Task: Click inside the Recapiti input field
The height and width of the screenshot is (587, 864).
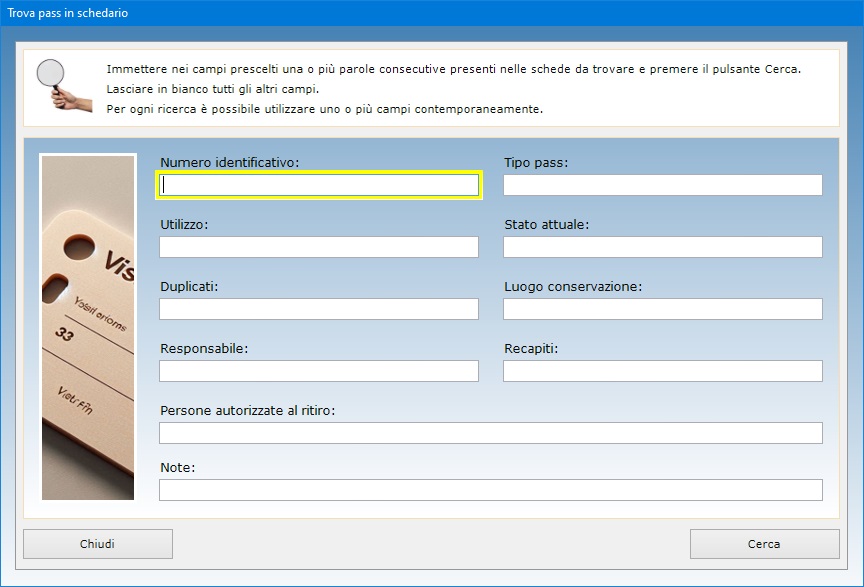Action: (x=662, y=371)
